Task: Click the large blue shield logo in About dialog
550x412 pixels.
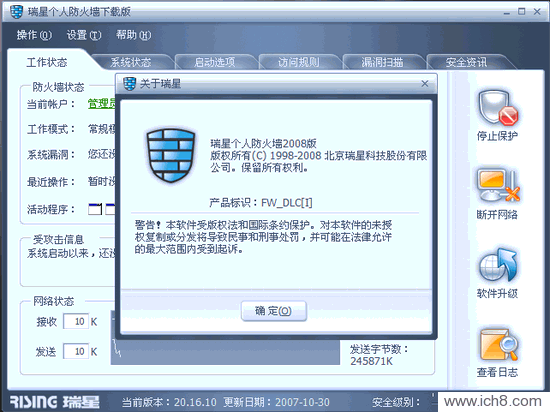Action: [171, 155]
